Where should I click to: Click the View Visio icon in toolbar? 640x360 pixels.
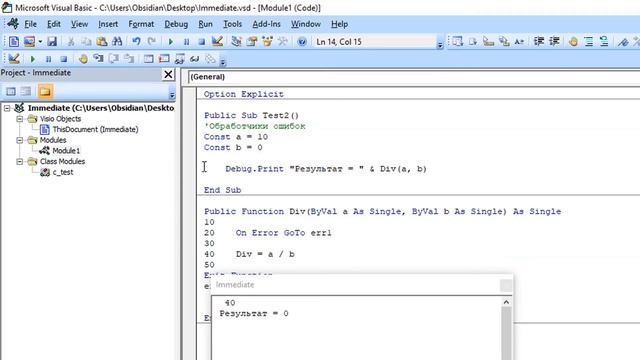pos(13,42)
